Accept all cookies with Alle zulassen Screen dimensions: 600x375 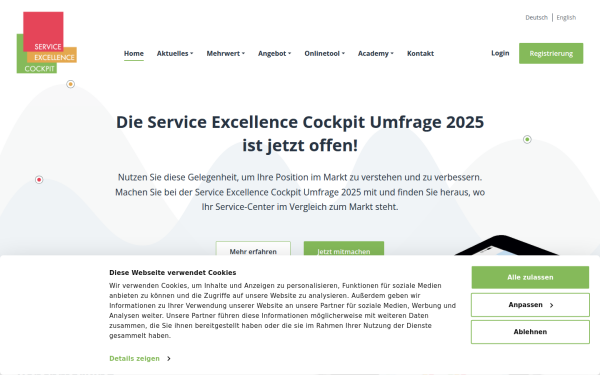[530, 277]
